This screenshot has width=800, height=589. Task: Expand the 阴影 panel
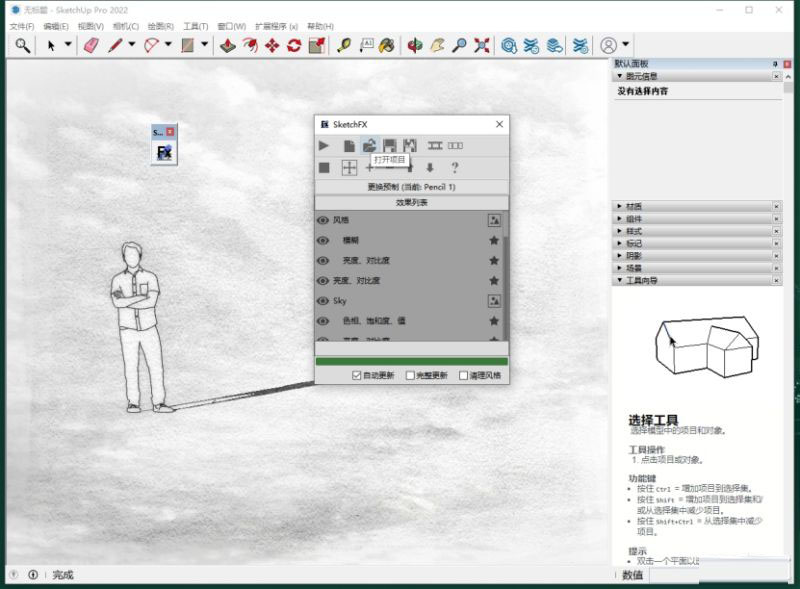pos(619,255)
